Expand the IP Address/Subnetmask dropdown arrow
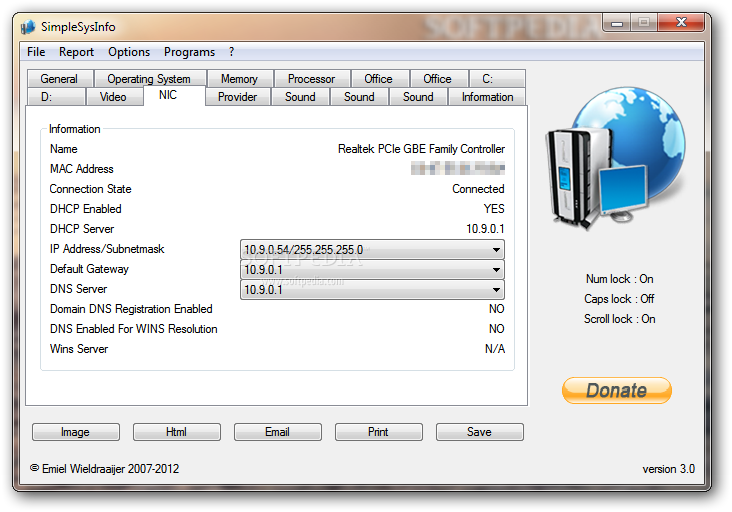Screen dimensions: 732x512 coord(496,250)
